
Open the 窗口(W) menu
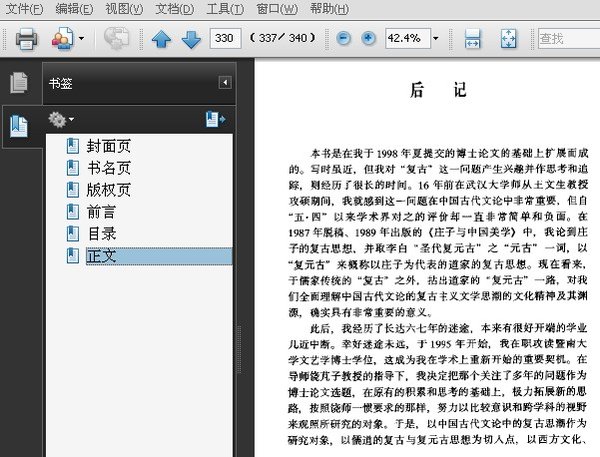277,8
